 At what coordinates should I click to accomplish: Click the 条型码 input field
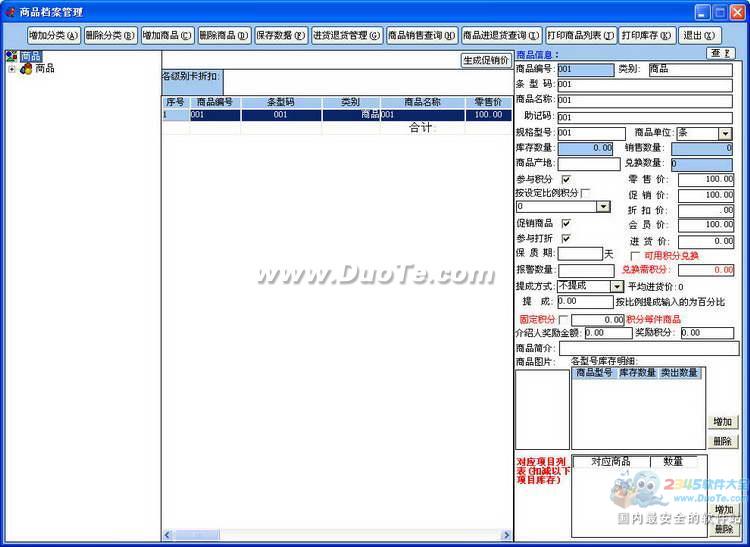pos(645,85)
